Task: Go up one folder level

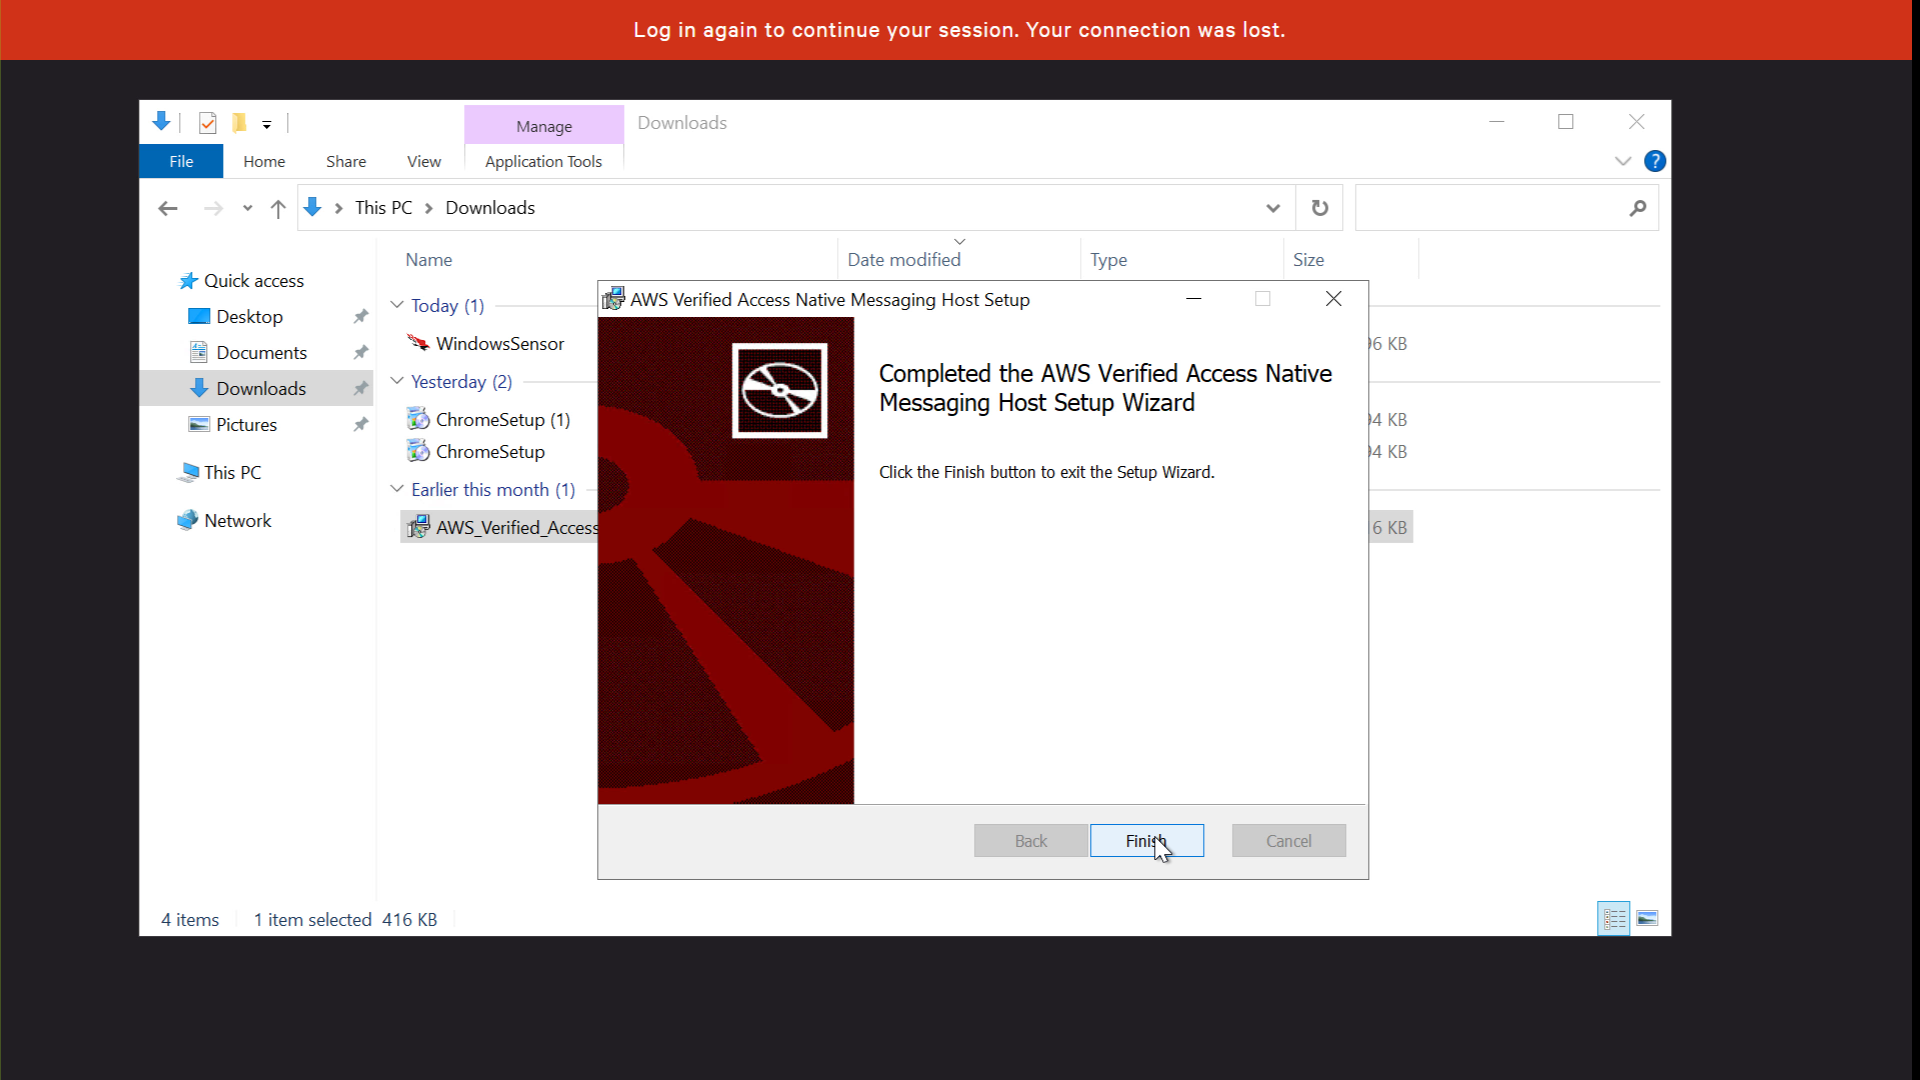Action: click(278, 208)
